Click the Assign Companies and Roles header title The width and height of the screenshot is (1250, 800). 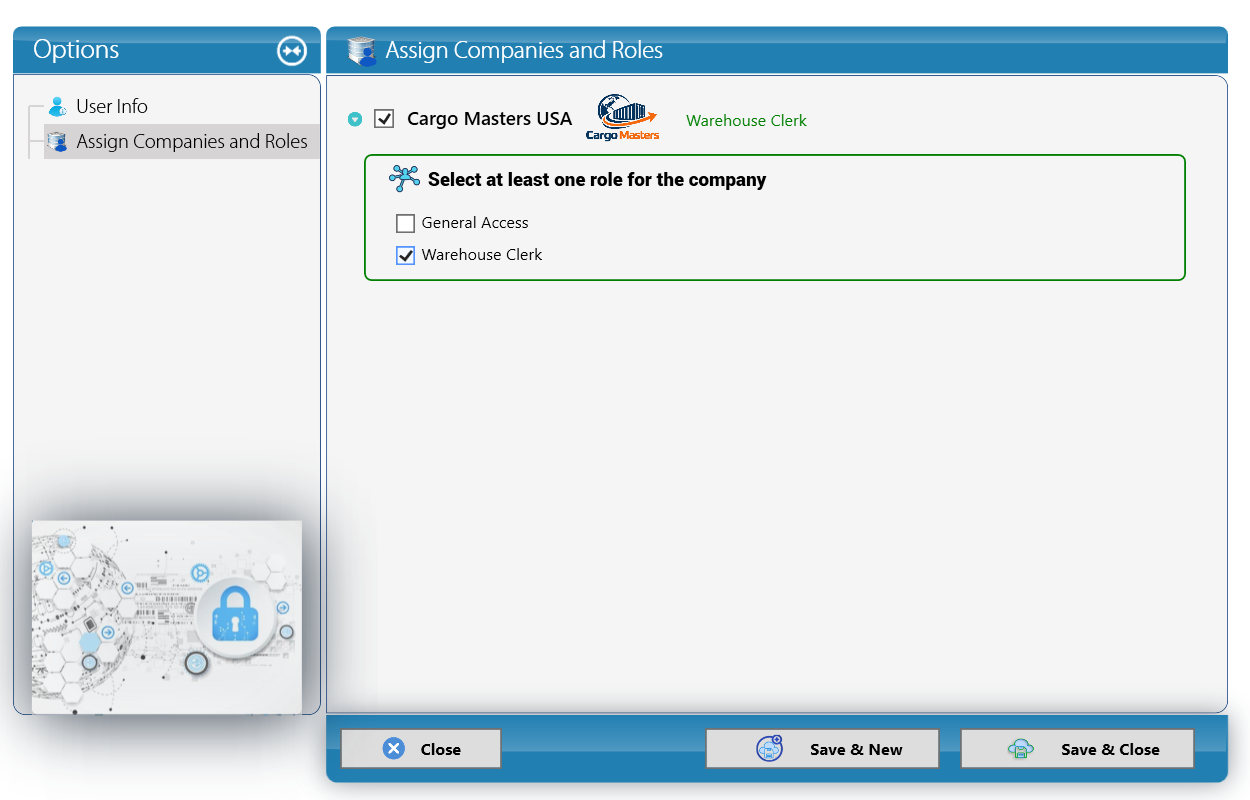[x=524, y=50]
